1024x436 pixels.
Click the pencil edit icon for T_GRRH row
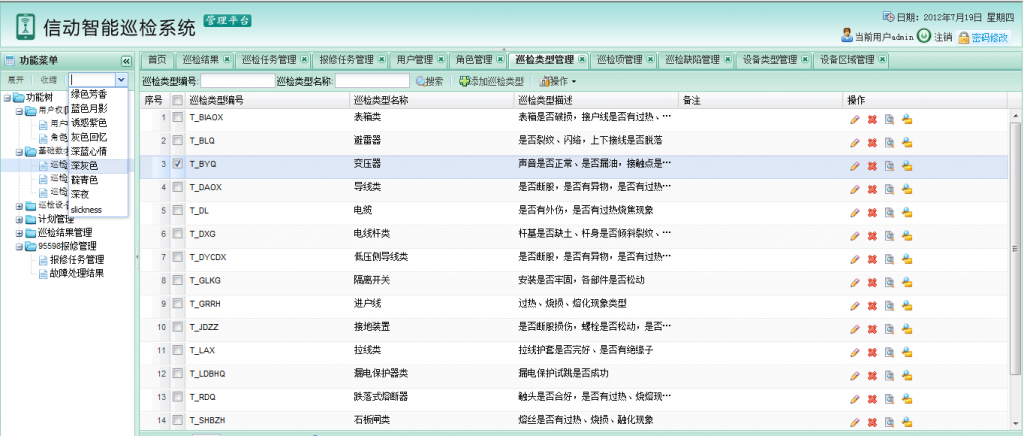pos(854,306)
